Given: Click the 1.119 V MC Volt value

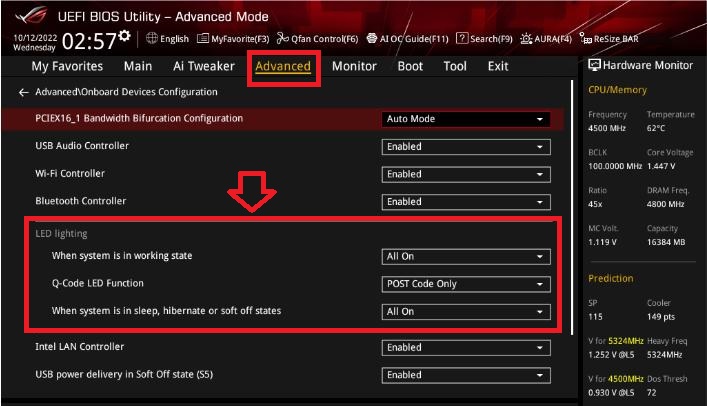Looking at the screenshot, I should 602,242.
